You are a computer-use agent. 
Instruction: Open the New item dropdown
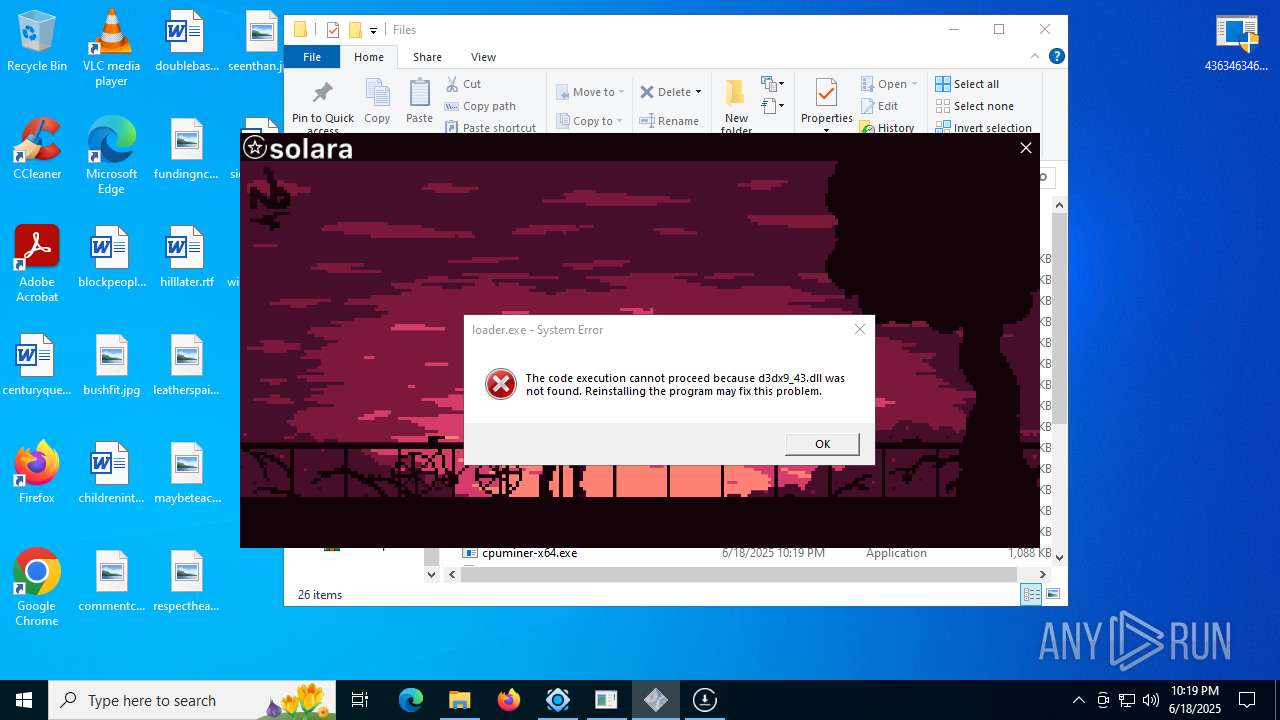[x=772, y=84]
